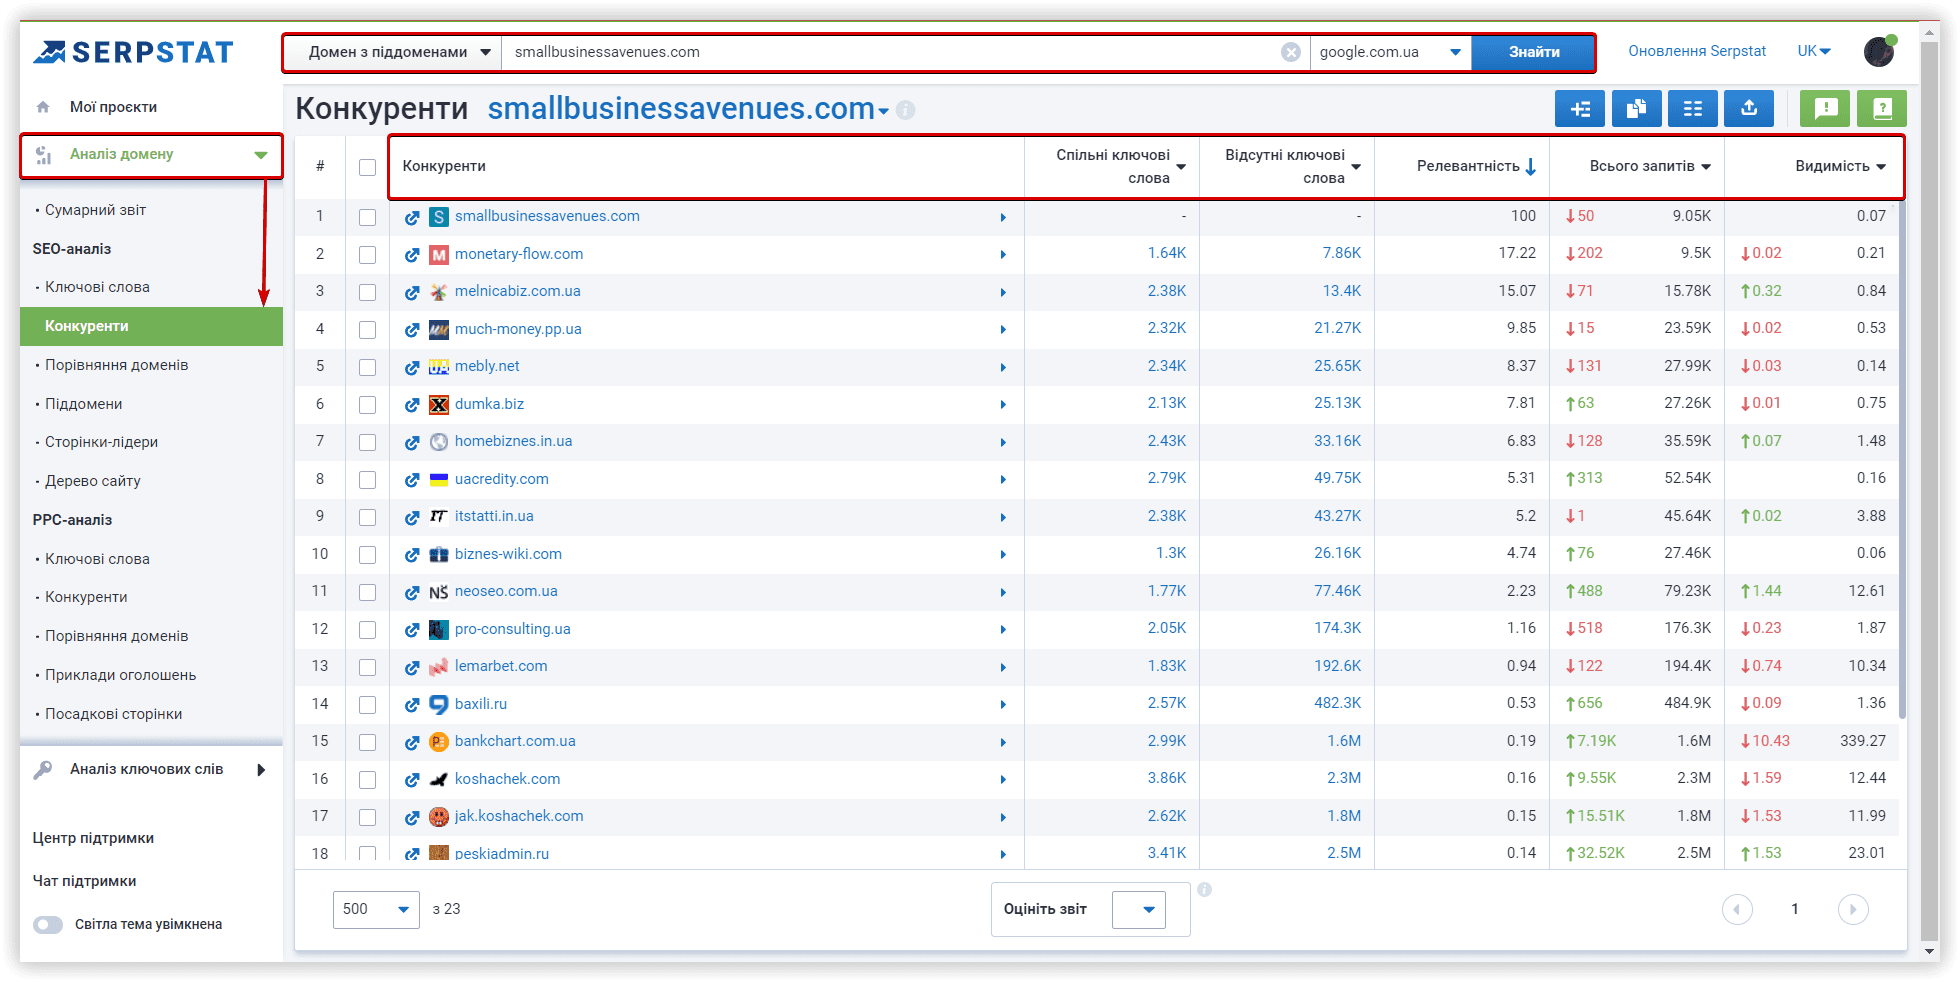The height and width of the screenshot is (982, 1960).
Task: Open external link icon for monetary-flow.com
Action: point(411,255)
